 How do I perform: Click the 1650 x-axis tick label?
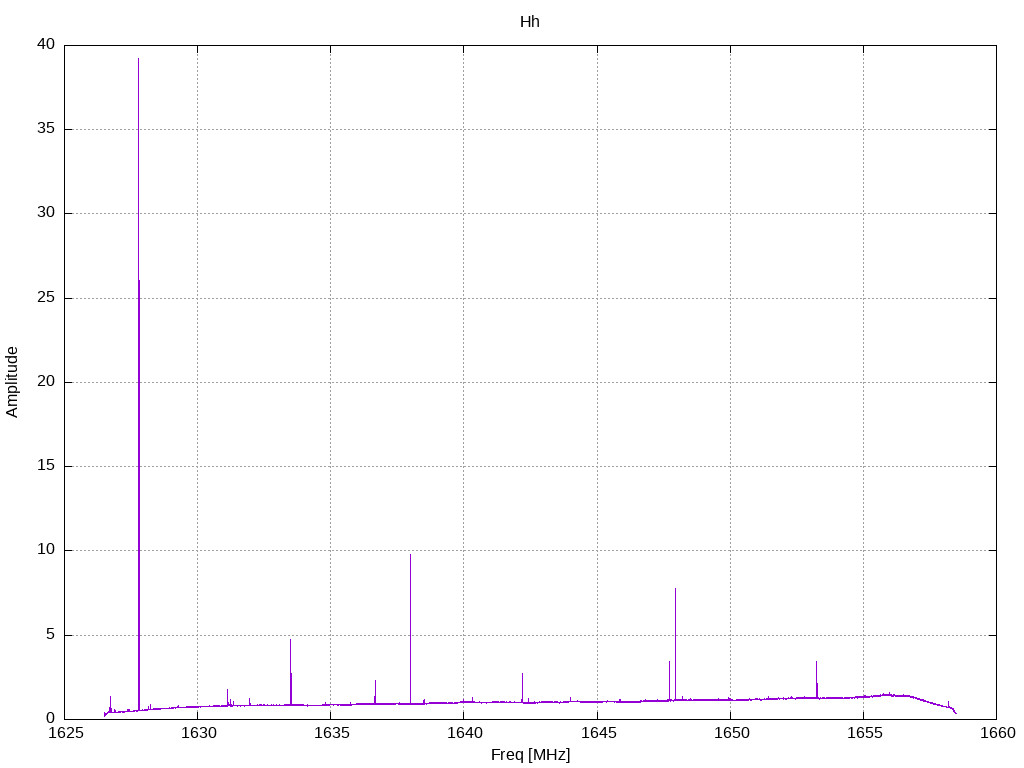click(x=731, y=733)
